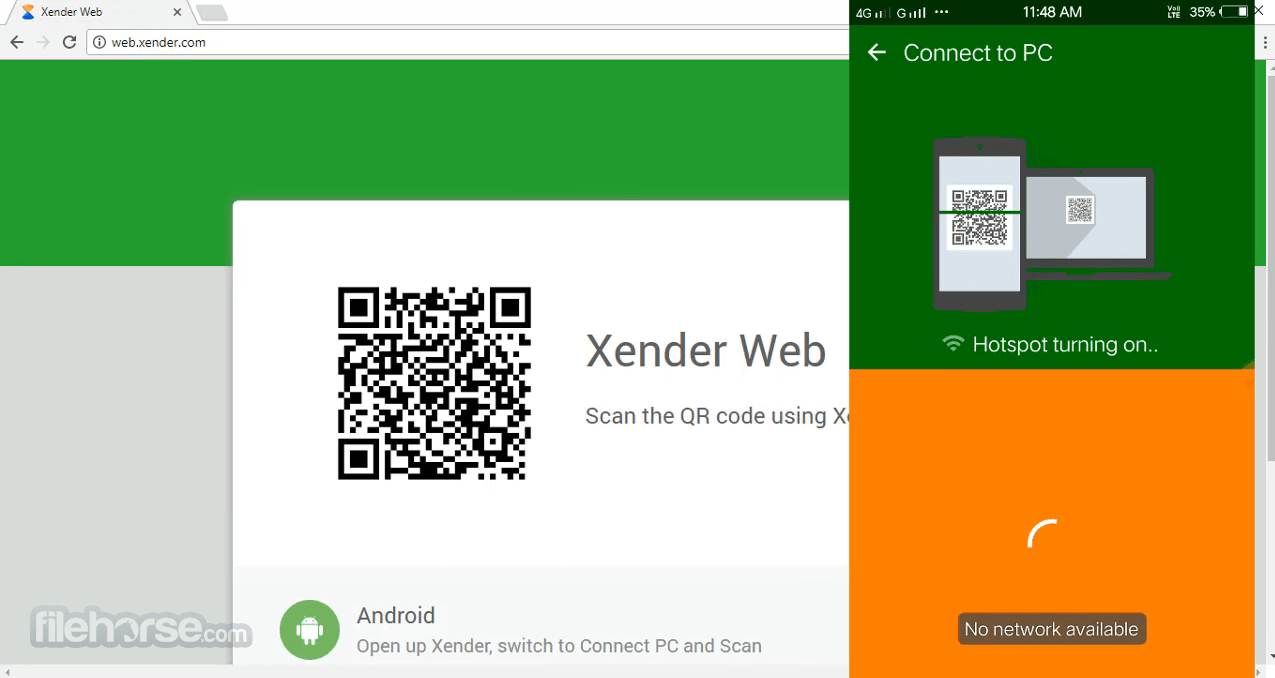Click the large QR code on the page

pyautogui.click(x=434, y=383)
